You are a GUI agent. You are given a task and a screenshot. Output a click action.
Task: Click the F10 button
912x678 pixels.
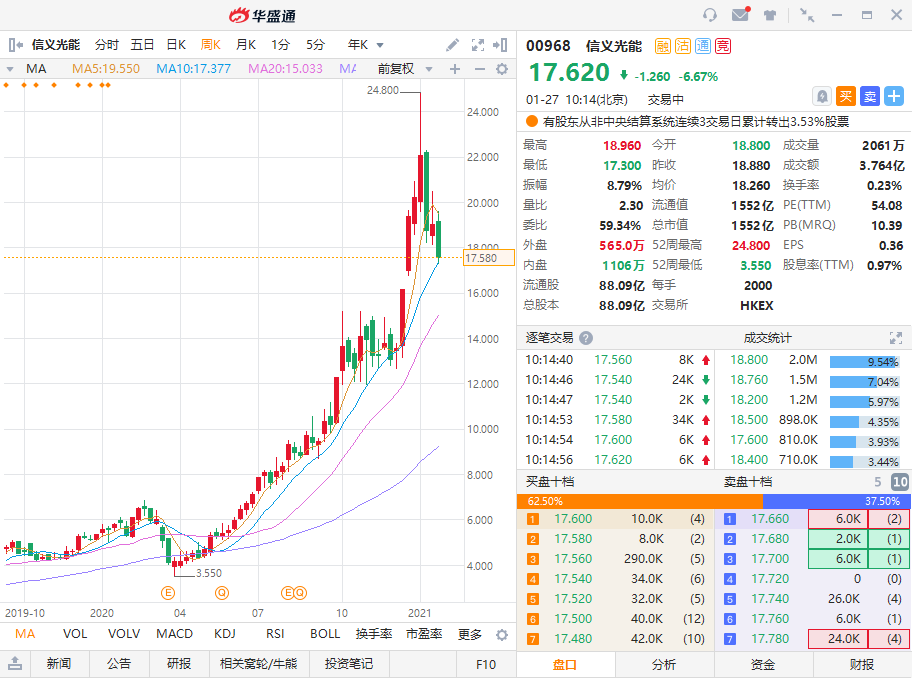486,664
